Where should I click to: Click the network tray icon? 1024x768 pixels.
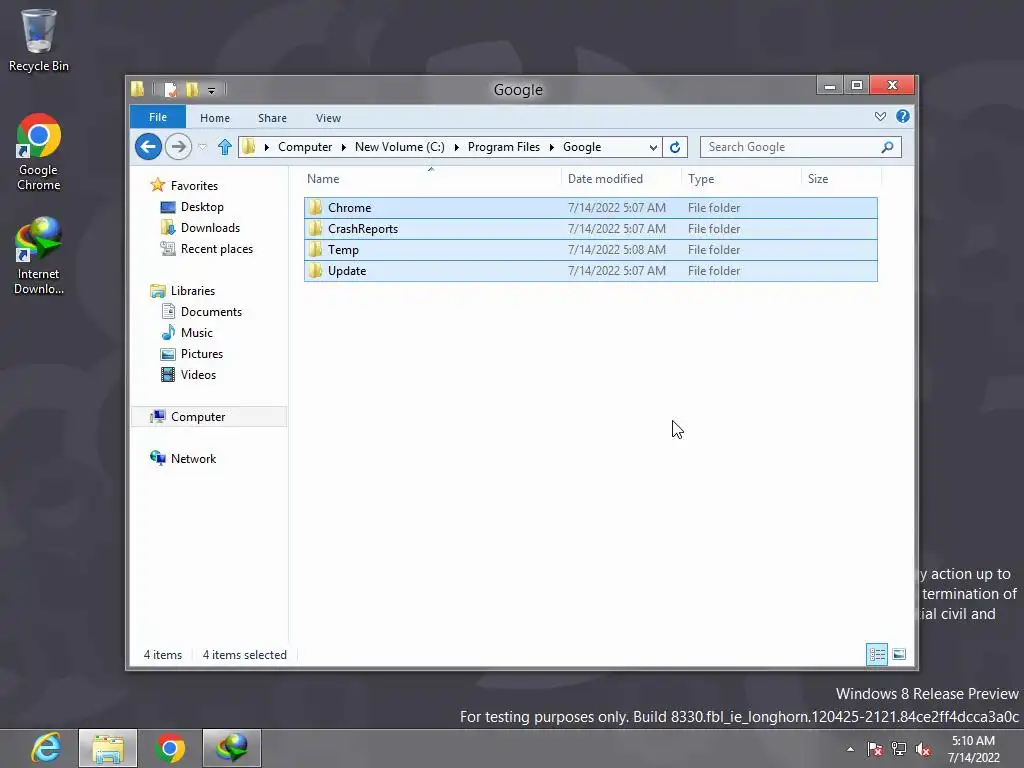[x=899, y=749]
